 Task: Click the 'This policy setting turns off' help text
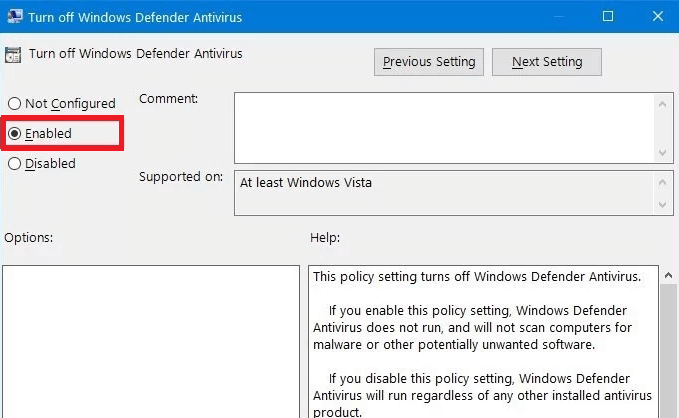point(477,277)
